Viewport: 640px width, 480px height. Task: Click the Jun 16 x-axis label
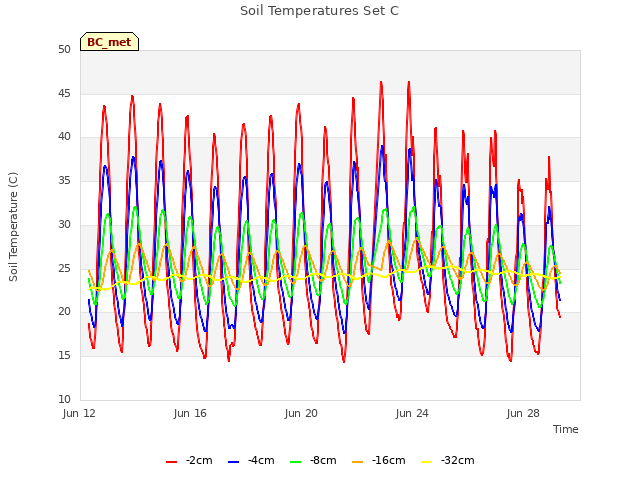tap(190, 413)
